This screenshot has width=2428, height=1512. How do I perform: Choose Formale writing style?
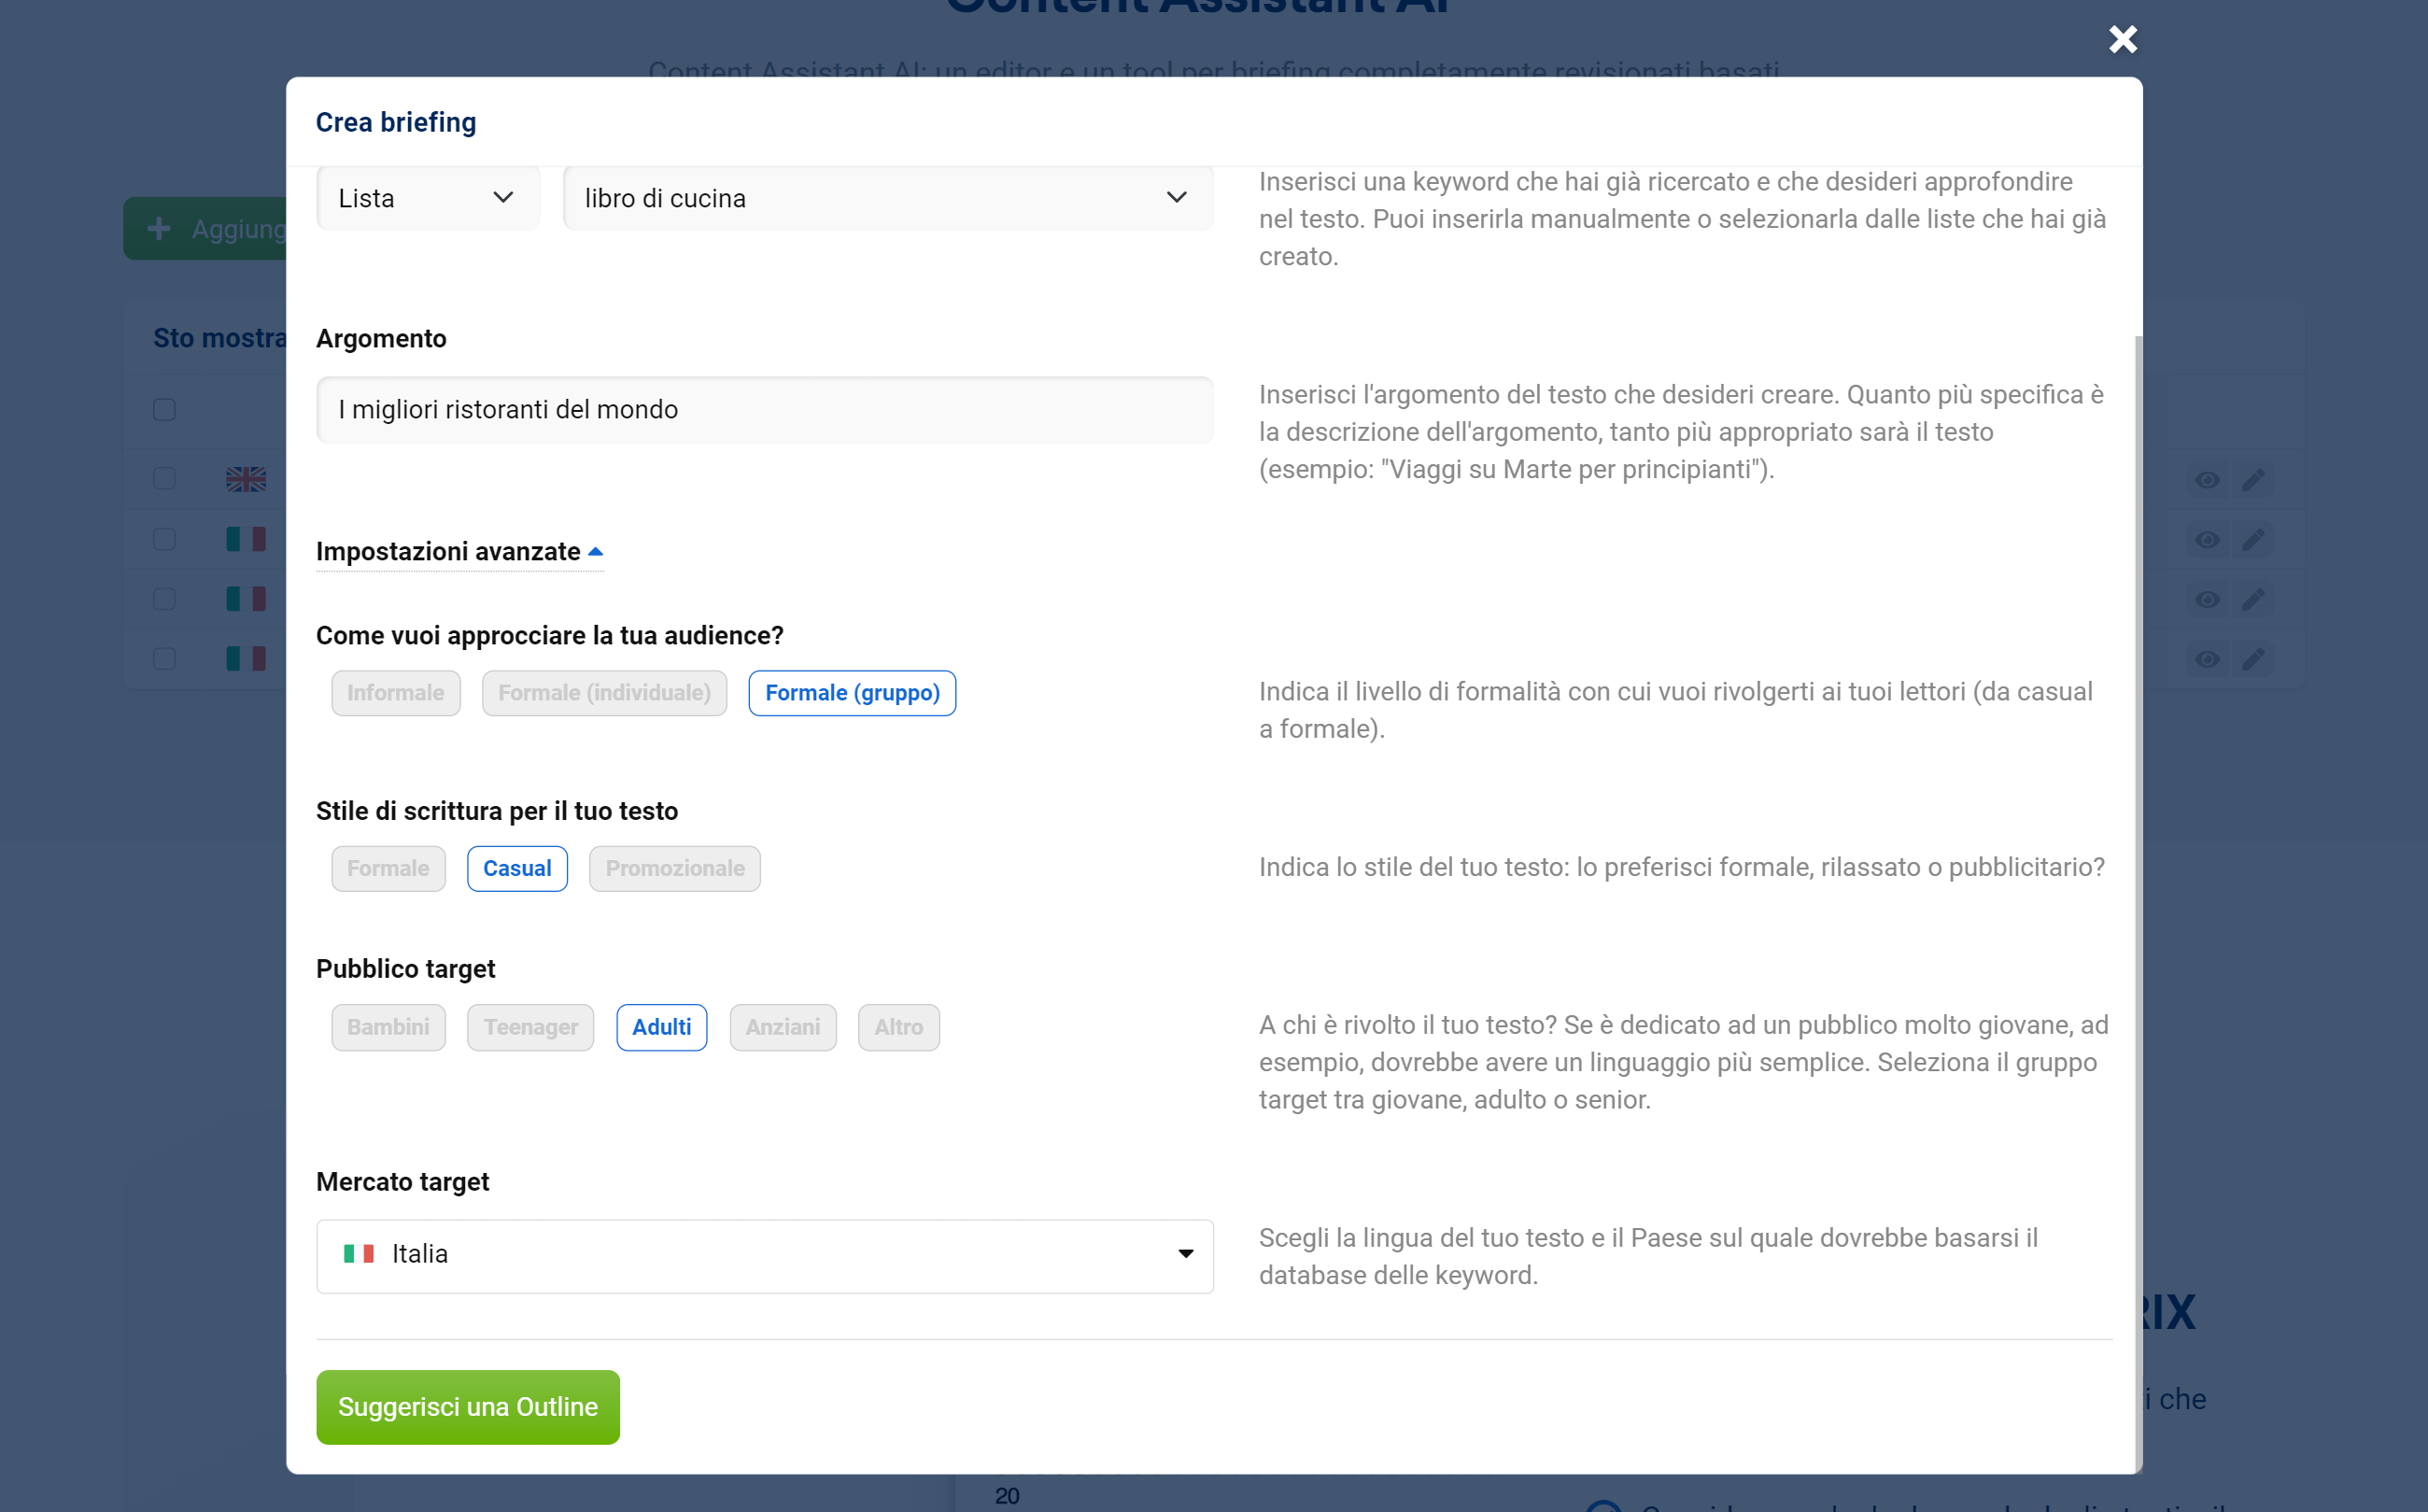(x=388, y=869)
